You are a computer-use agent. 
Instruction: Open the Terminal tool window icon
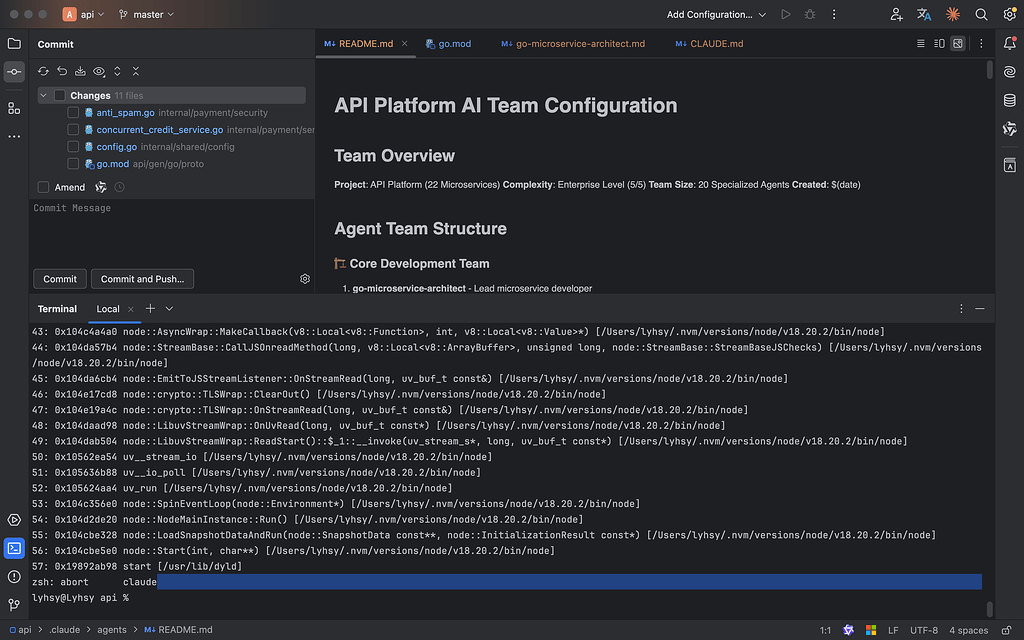tap(14, 548)
